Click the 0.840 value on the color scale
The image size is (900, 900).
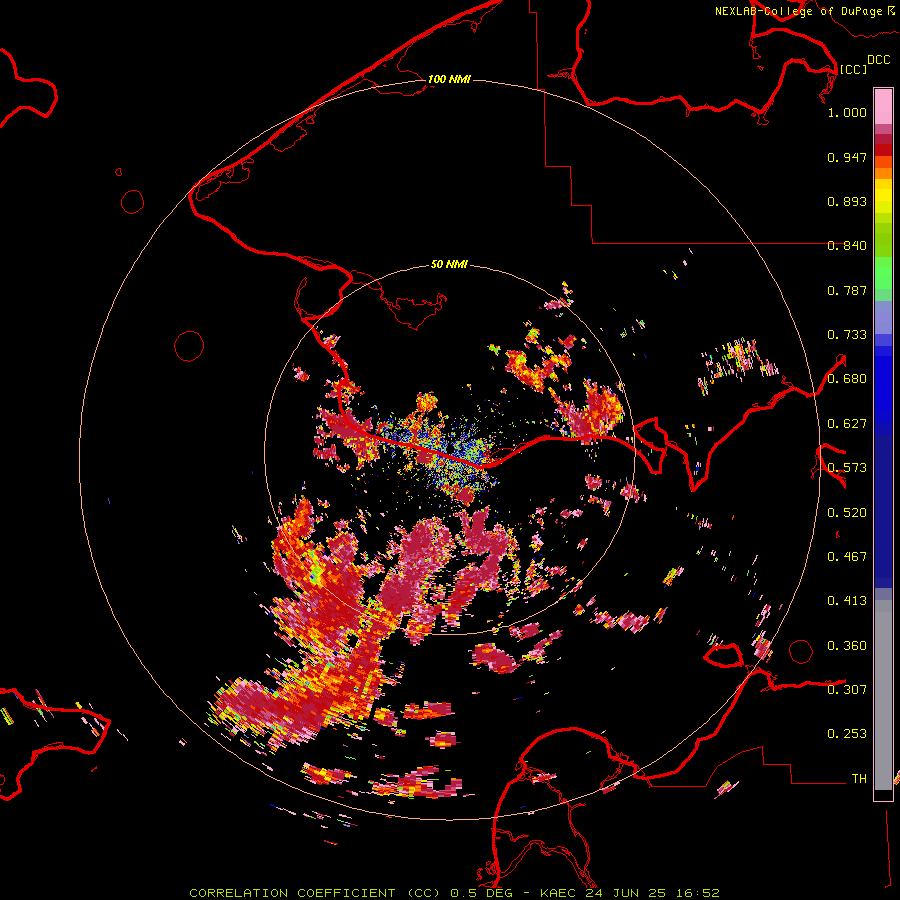click(847, 246)
